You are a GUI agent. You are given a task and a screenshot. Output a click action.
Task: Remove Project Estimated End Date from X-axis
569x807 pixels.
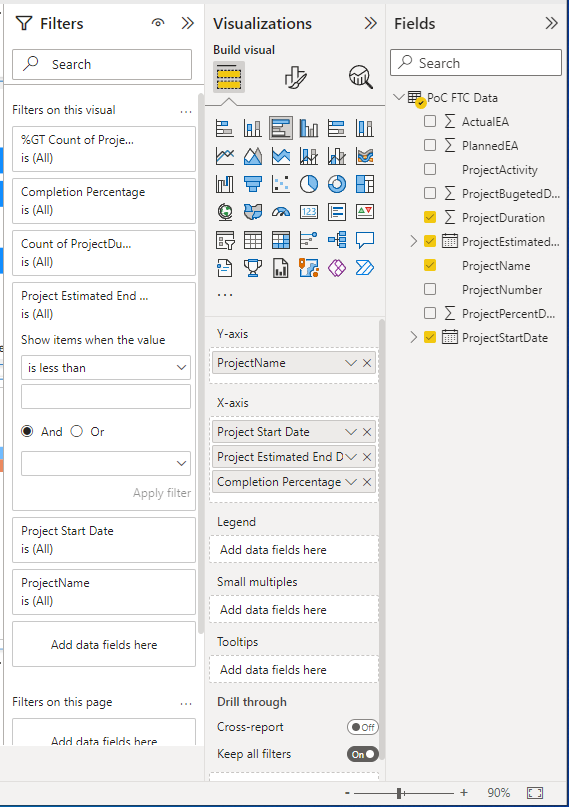click(x=367, y=457)
